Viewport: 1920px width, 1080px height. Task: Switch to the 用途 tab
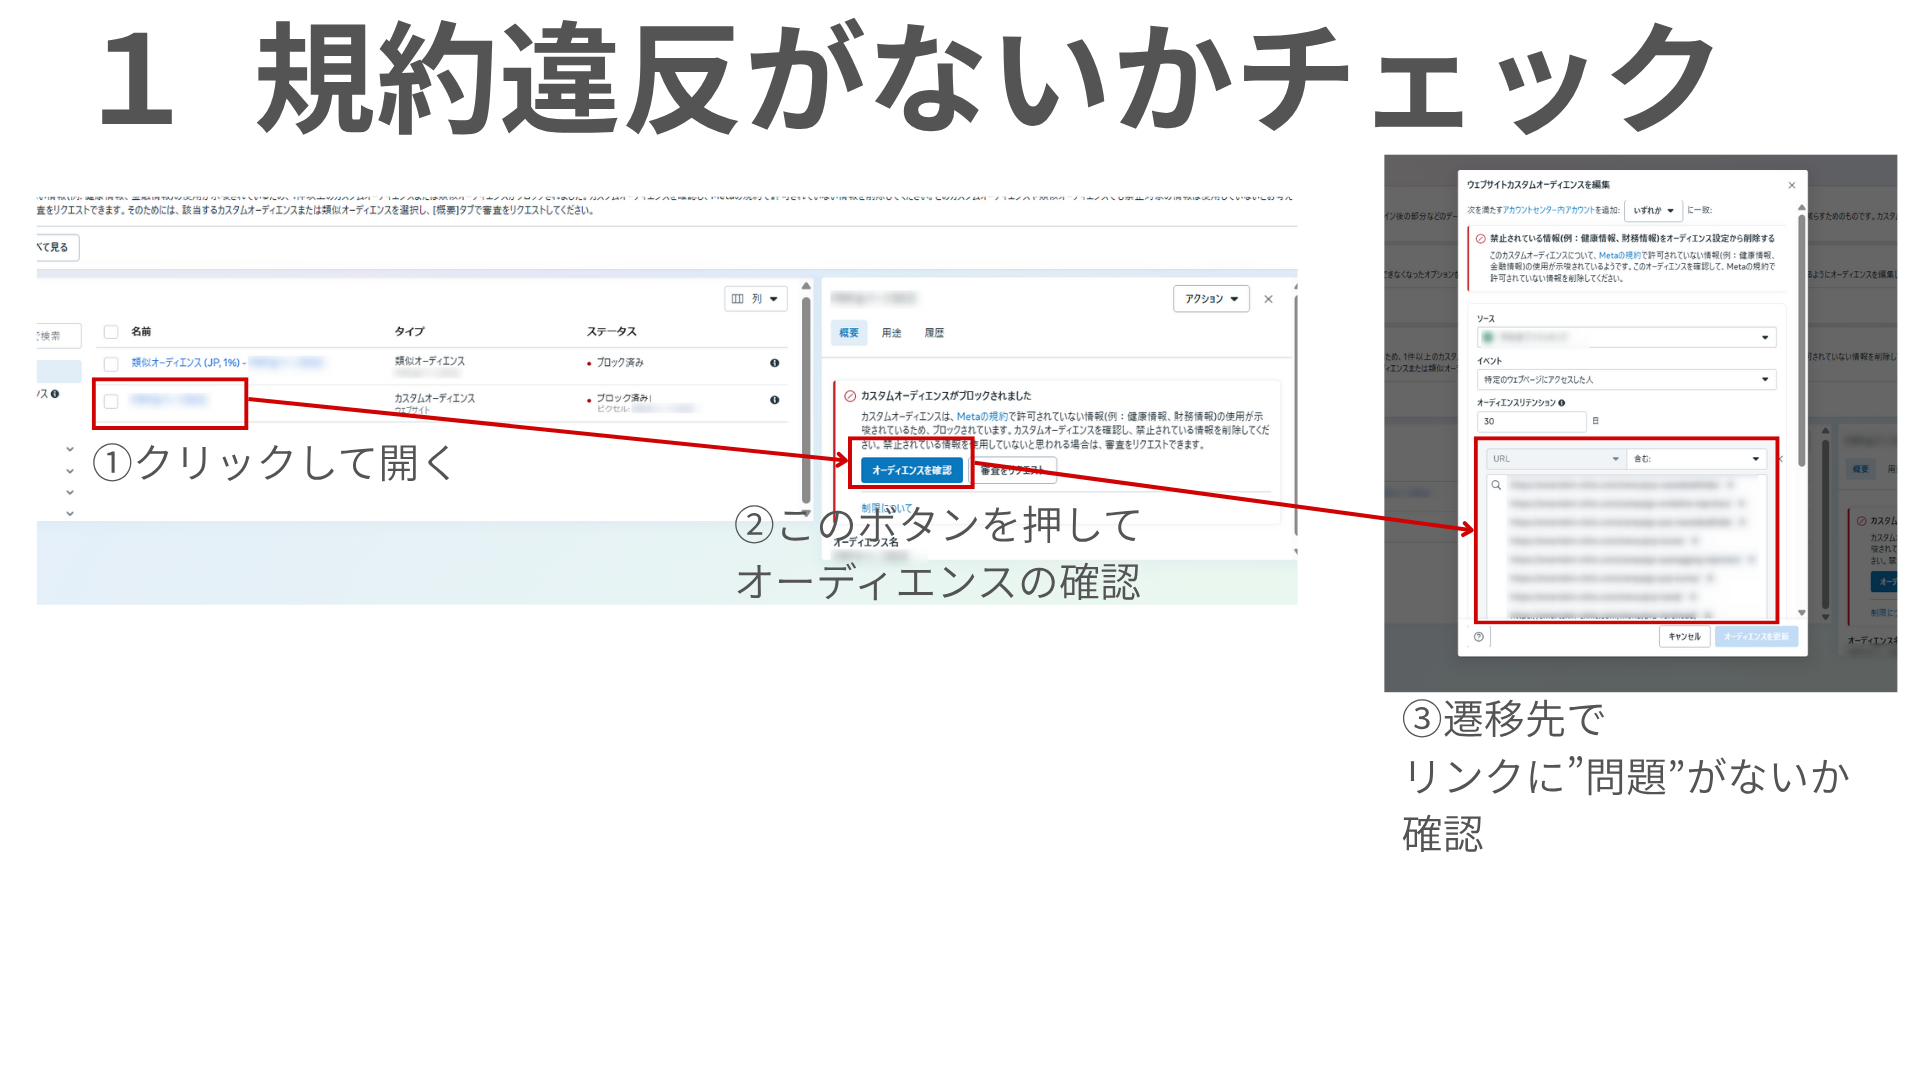(x=892, y=333)
